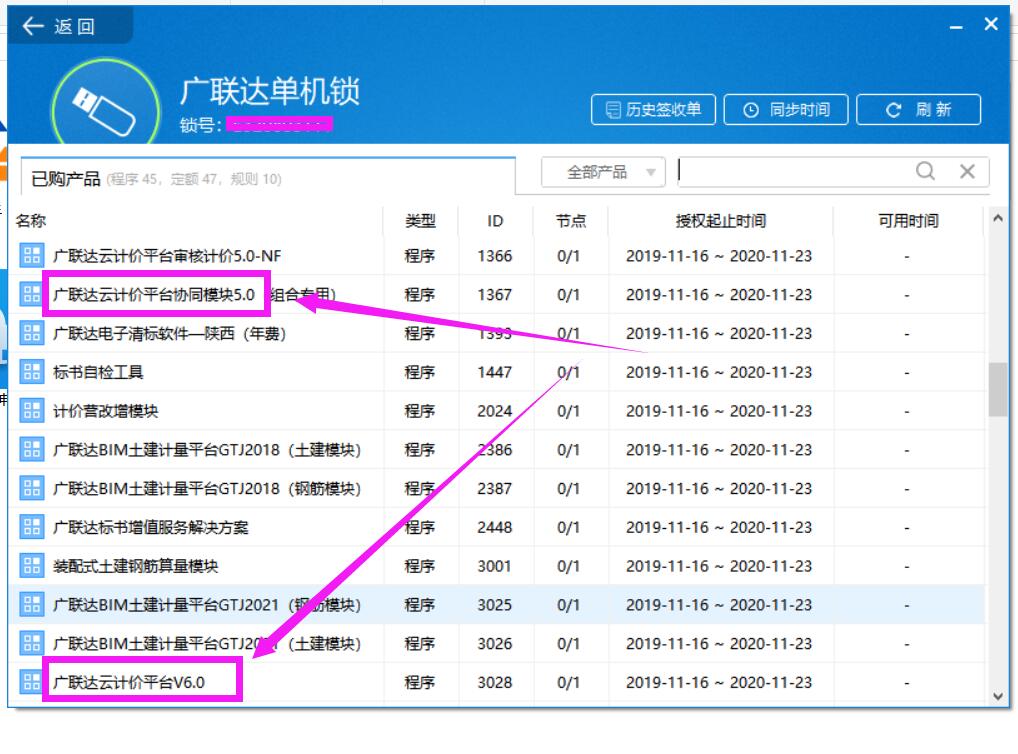Screen dimensions: 1018x754
Task: Click the 0/1 node cell in row 2448
Action: [568, 527]
